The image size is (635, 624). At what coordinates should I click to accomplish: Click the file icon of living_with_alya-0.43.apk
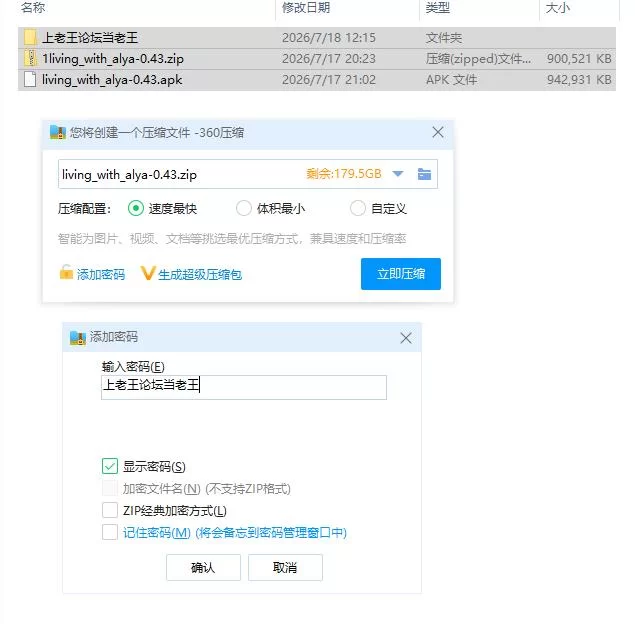coord(30,79)
